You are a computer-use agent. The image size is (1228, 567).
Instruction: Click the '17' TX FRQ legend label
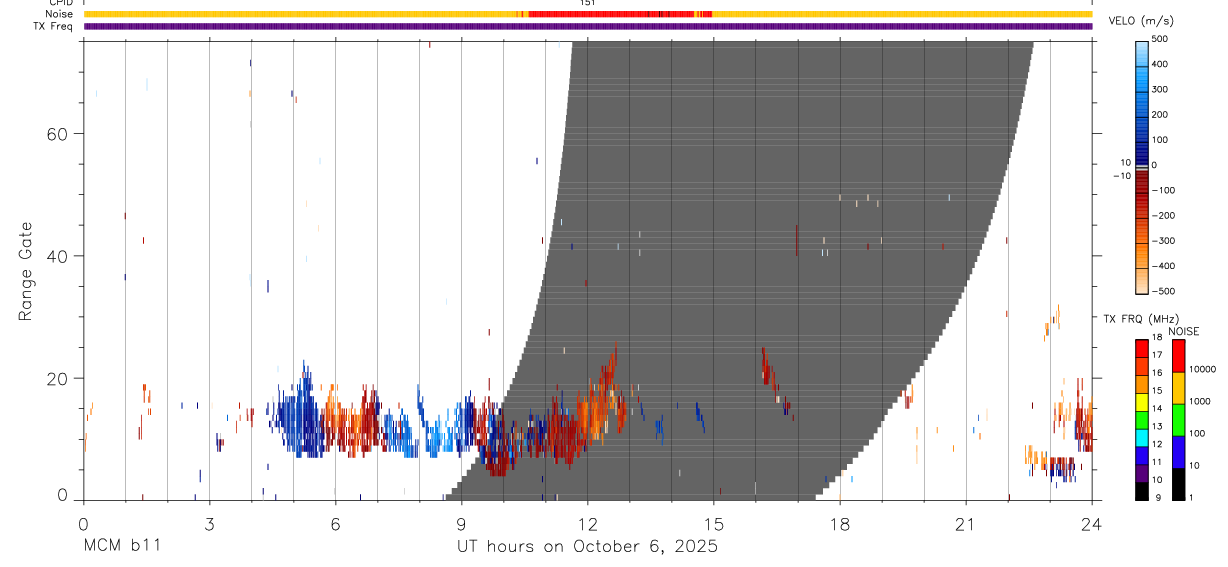1157,355
